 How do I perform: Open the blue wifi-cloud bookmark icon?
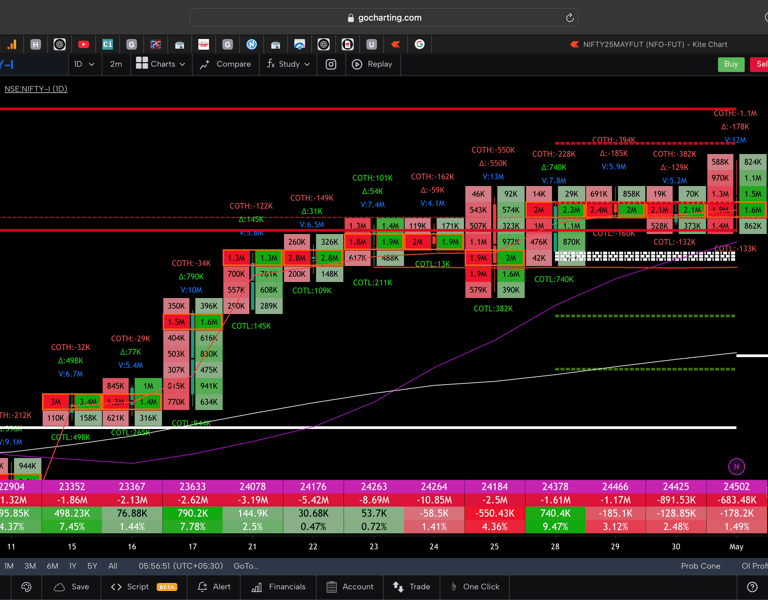point(299,45)
